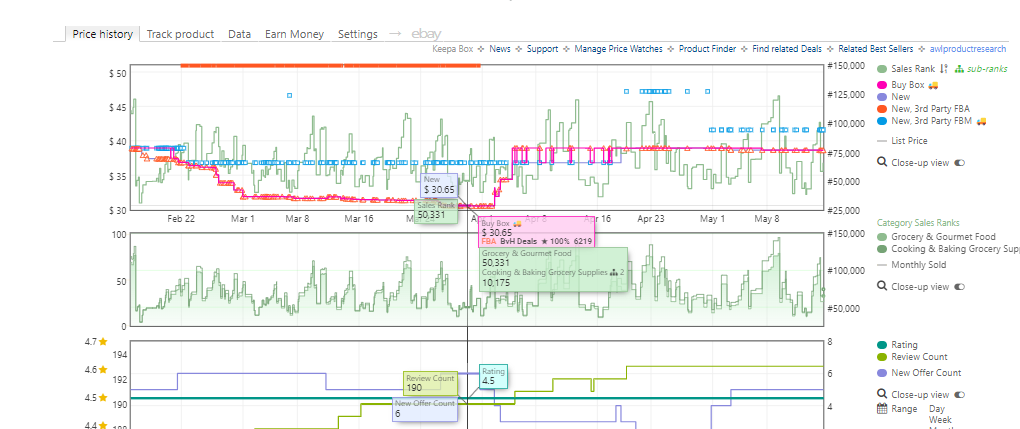This screenshot has height=429, width=1020.
Task: Click Find related Deals
Action: (787, 49)
